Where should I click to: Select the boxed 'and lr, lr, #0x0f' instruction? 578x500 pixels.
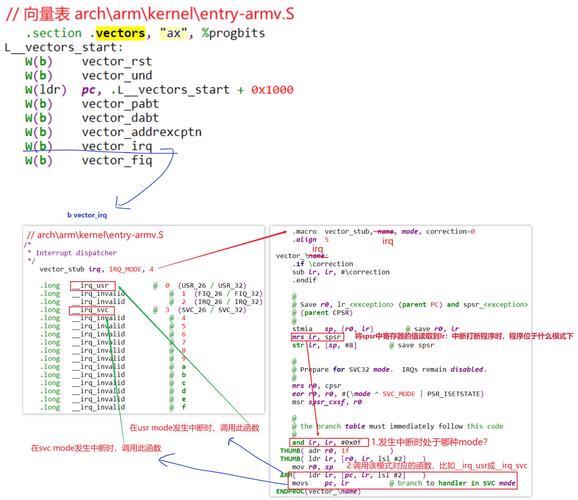point(329,442)
